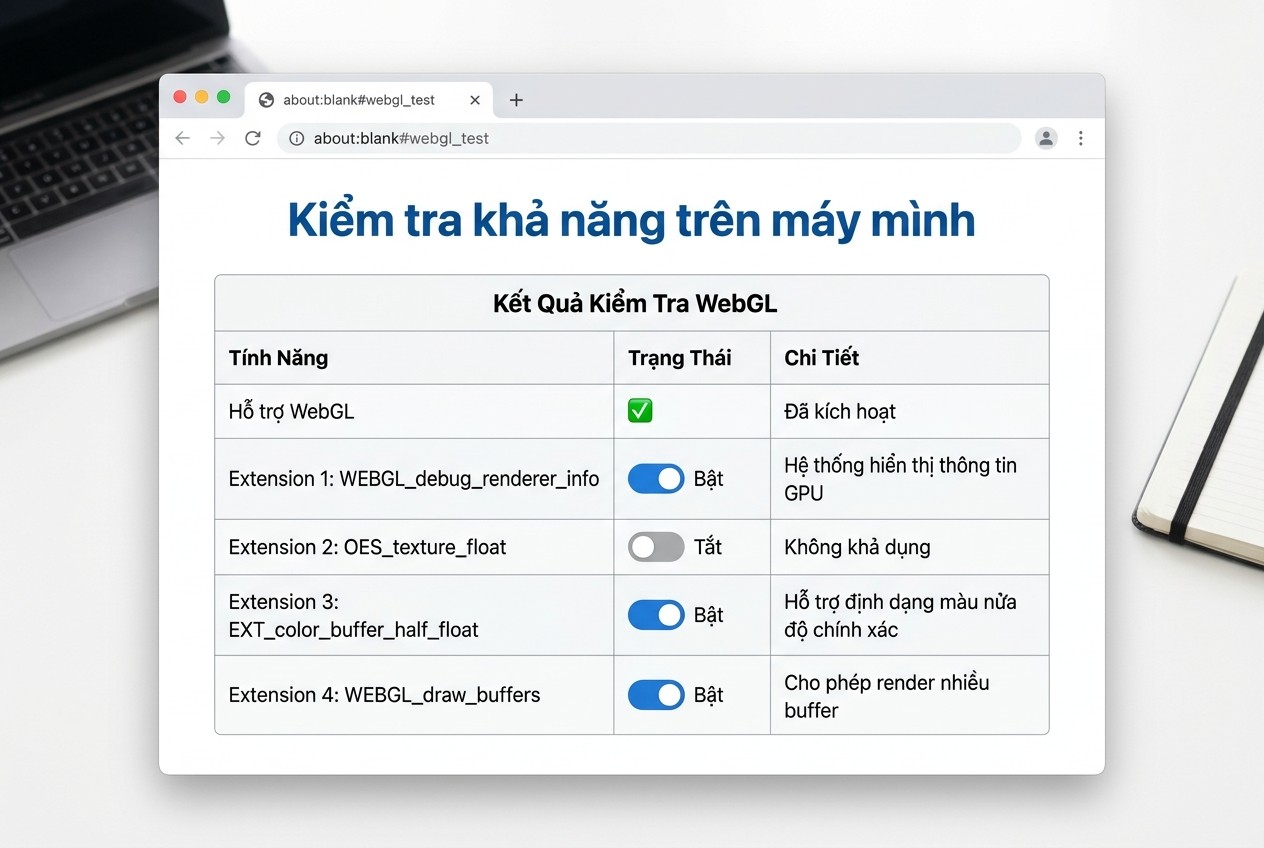The width and height of the screenshot is (1264, 848).
Task: Go forward with the forward arrow
Action: [x=217, y=138]
